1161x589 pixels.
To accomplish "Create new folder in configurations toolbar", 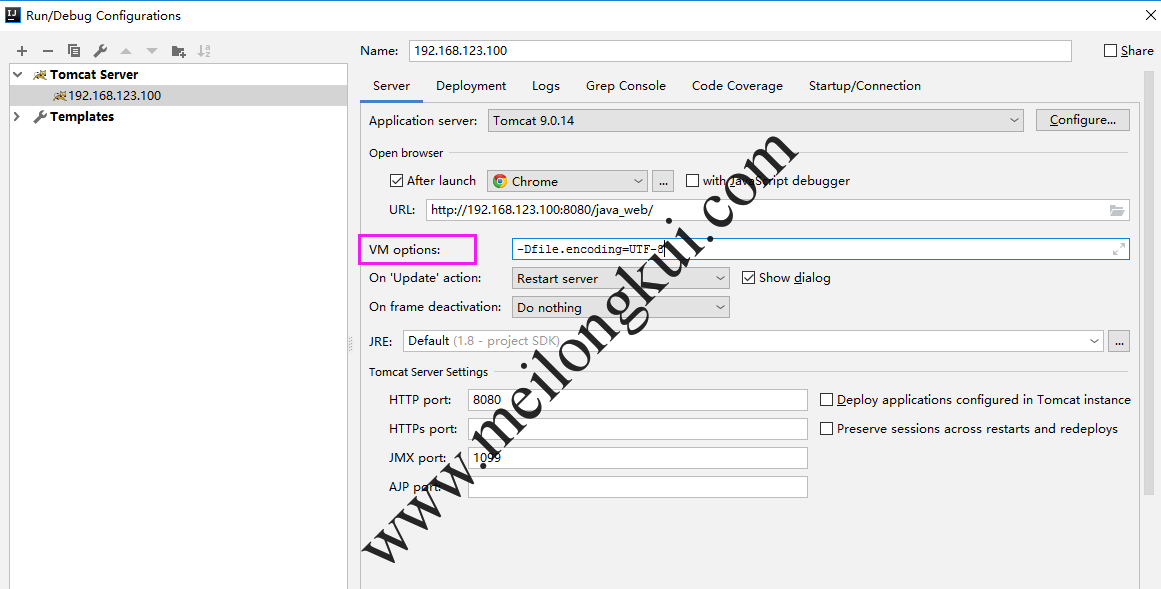I will (178, 51).
